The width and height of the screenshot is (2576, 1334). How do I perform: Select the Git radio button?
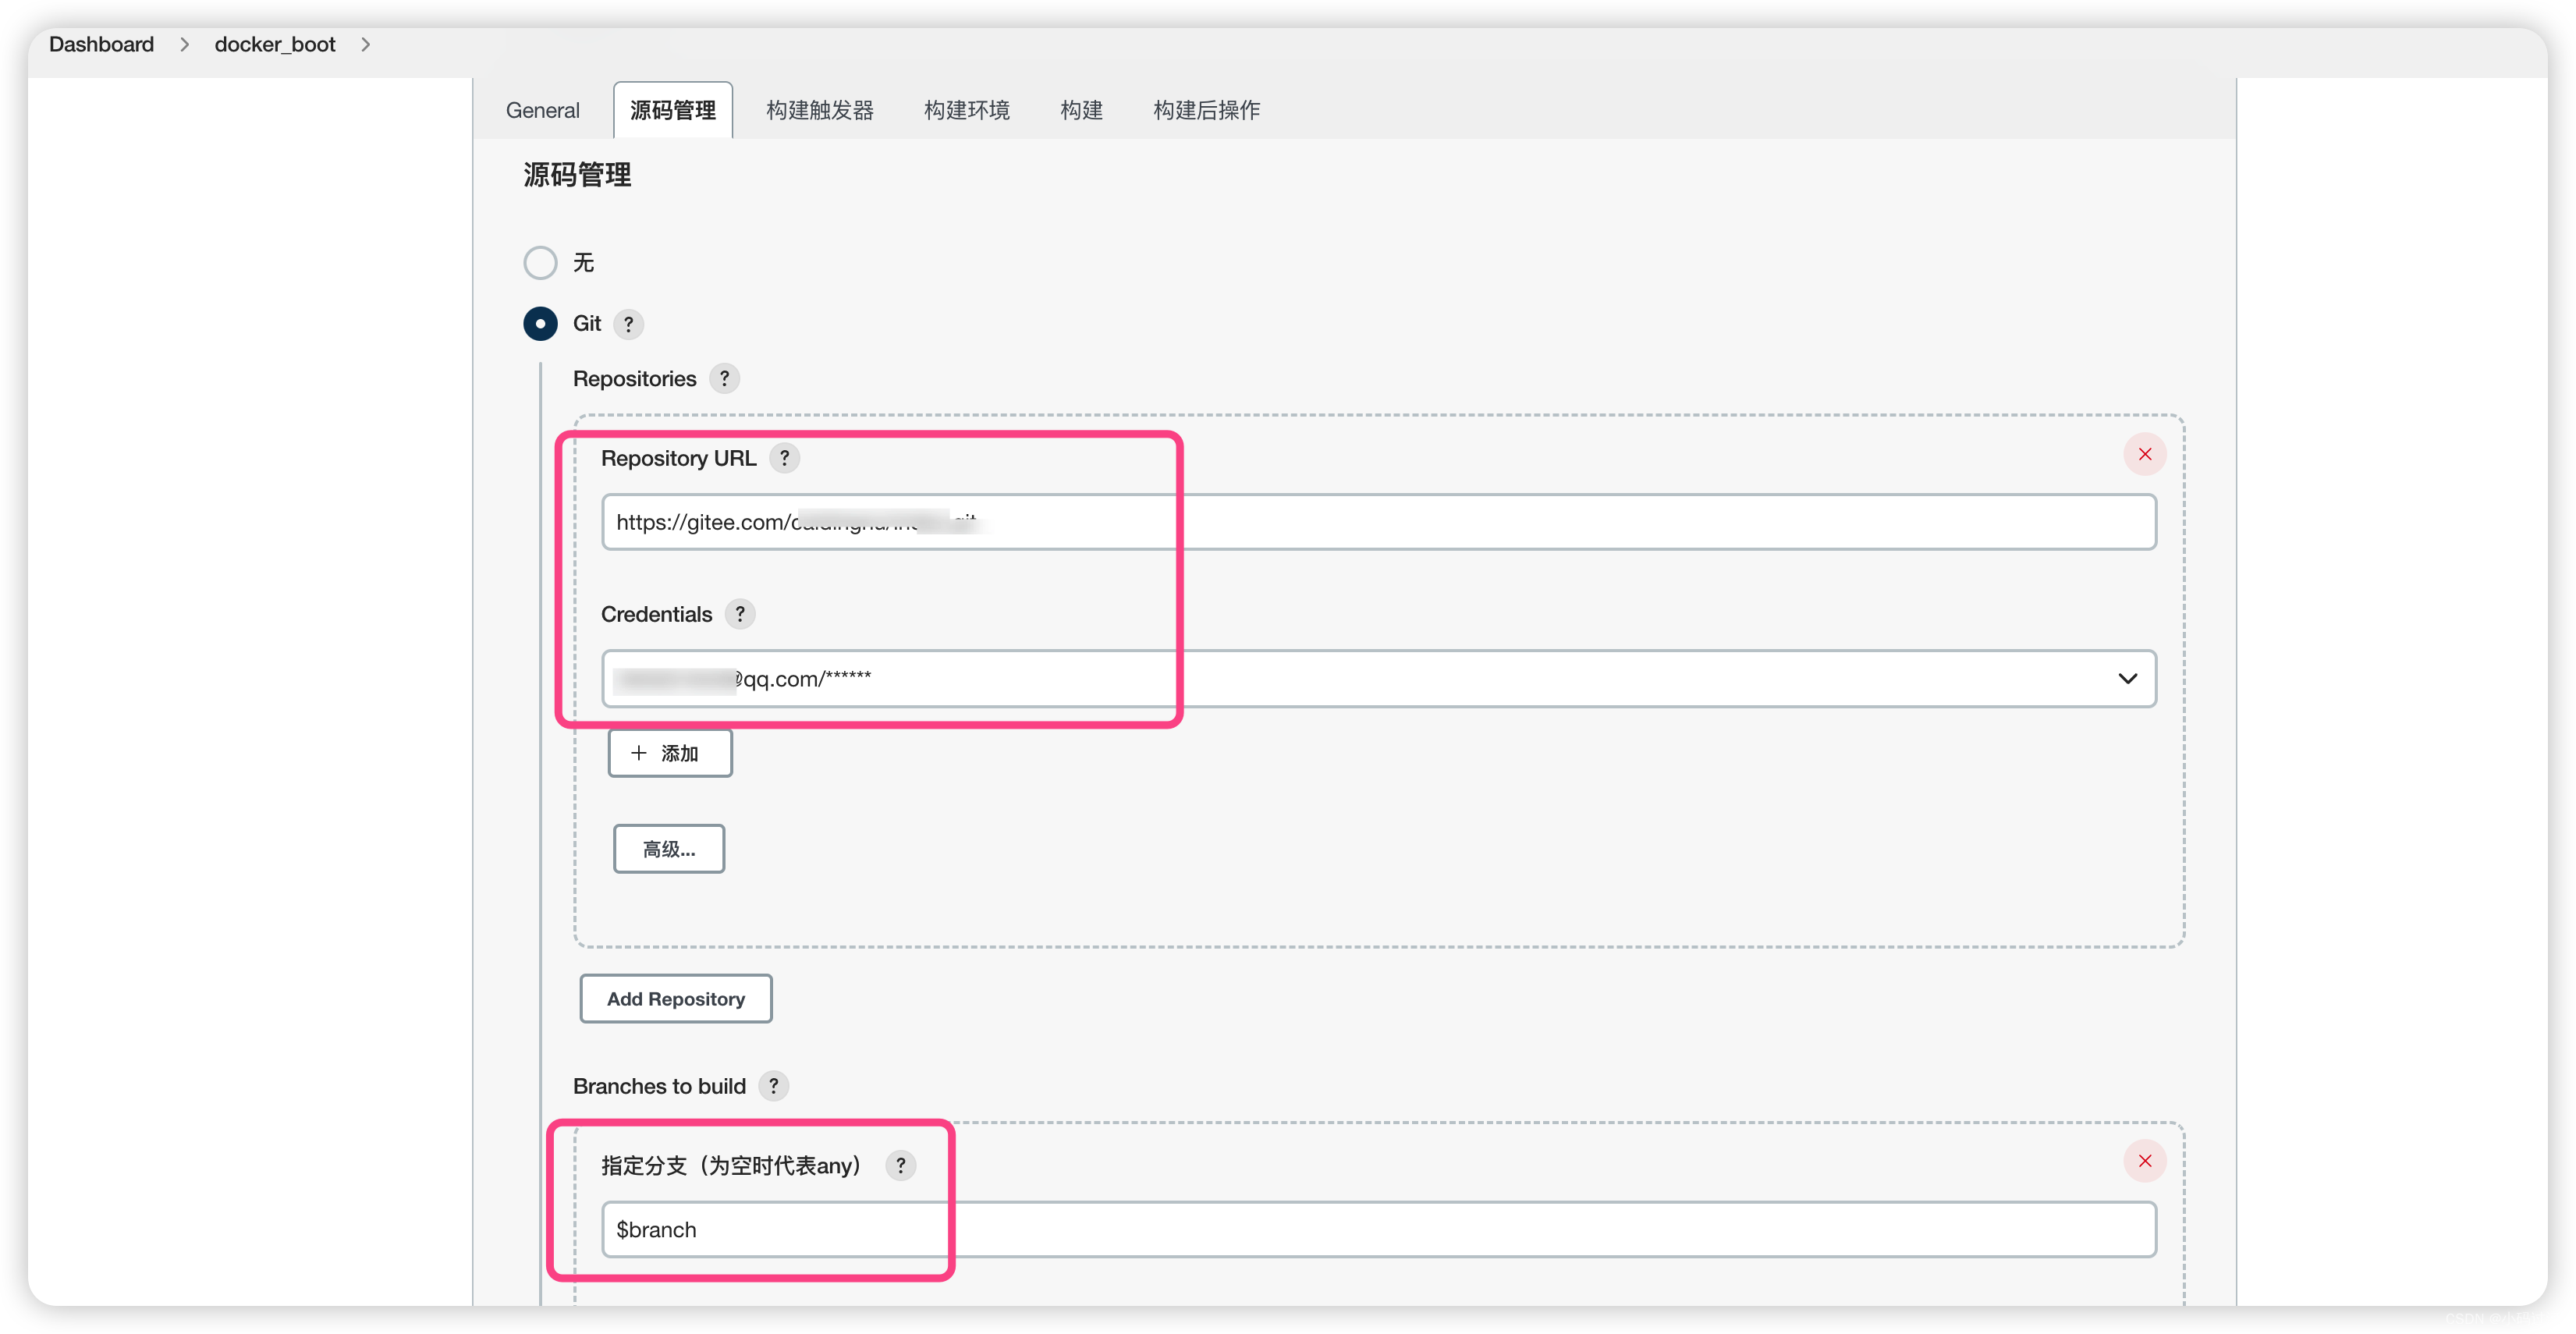[540, 324]
